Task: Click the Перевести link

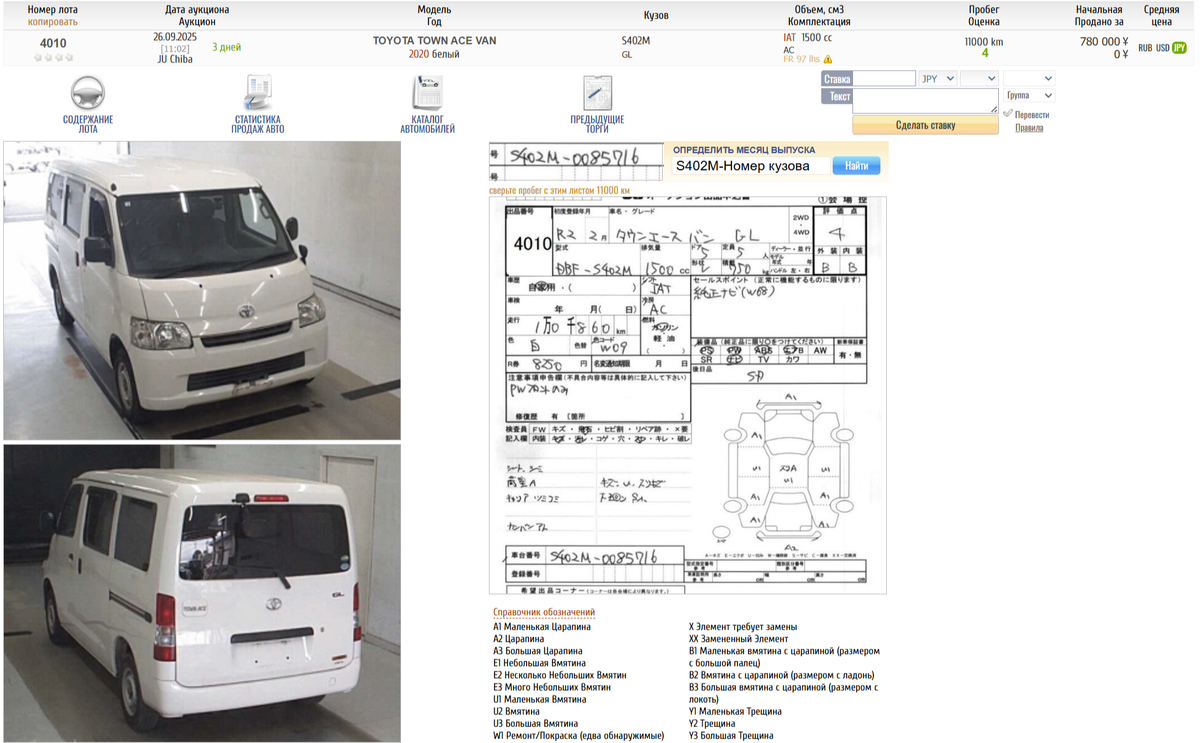Action: (x=1032, y=114)
